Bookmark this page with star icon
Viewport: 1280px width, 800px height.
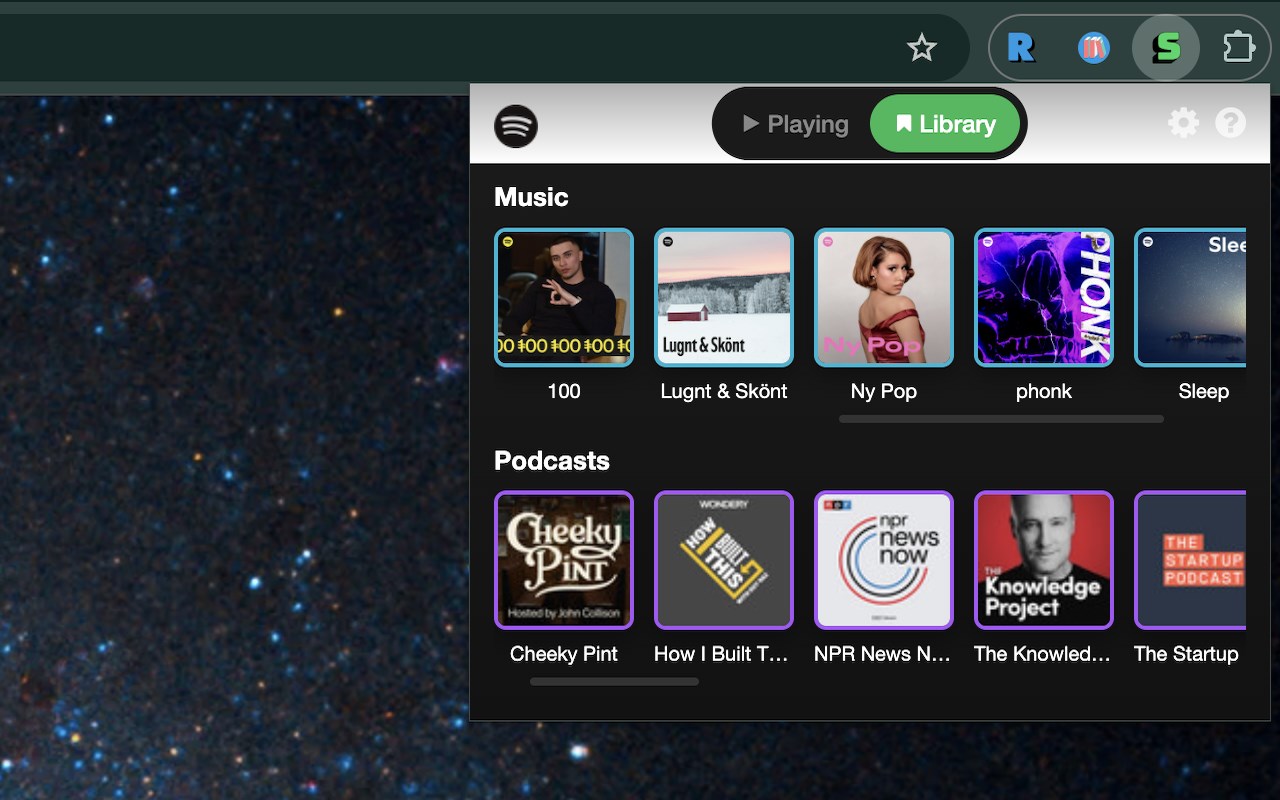921,47
